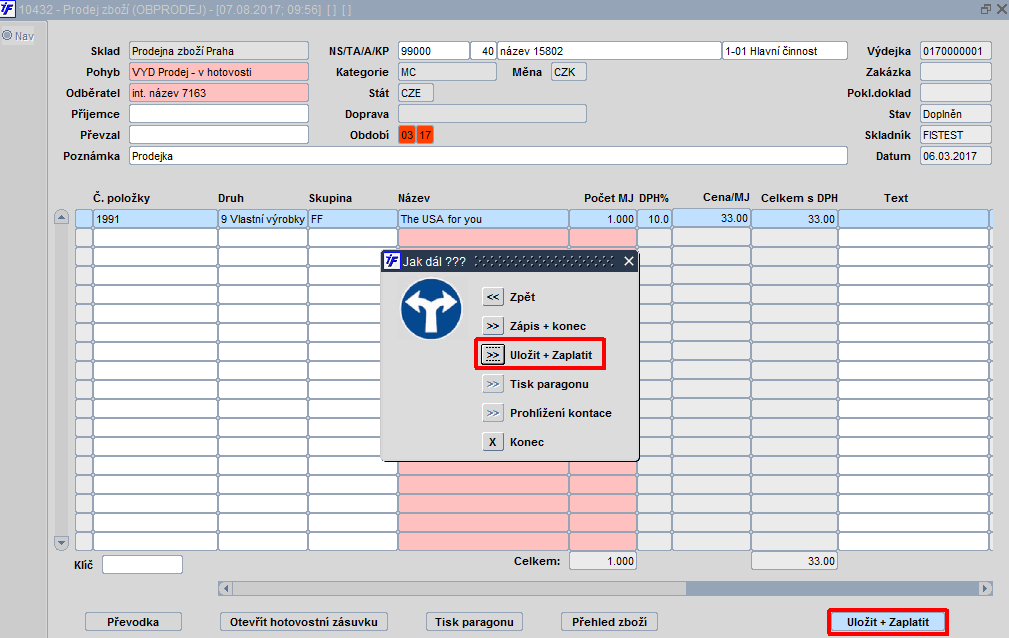Close the Jak dál ??? dialog

pyautogui.click(x=629, y=261)
